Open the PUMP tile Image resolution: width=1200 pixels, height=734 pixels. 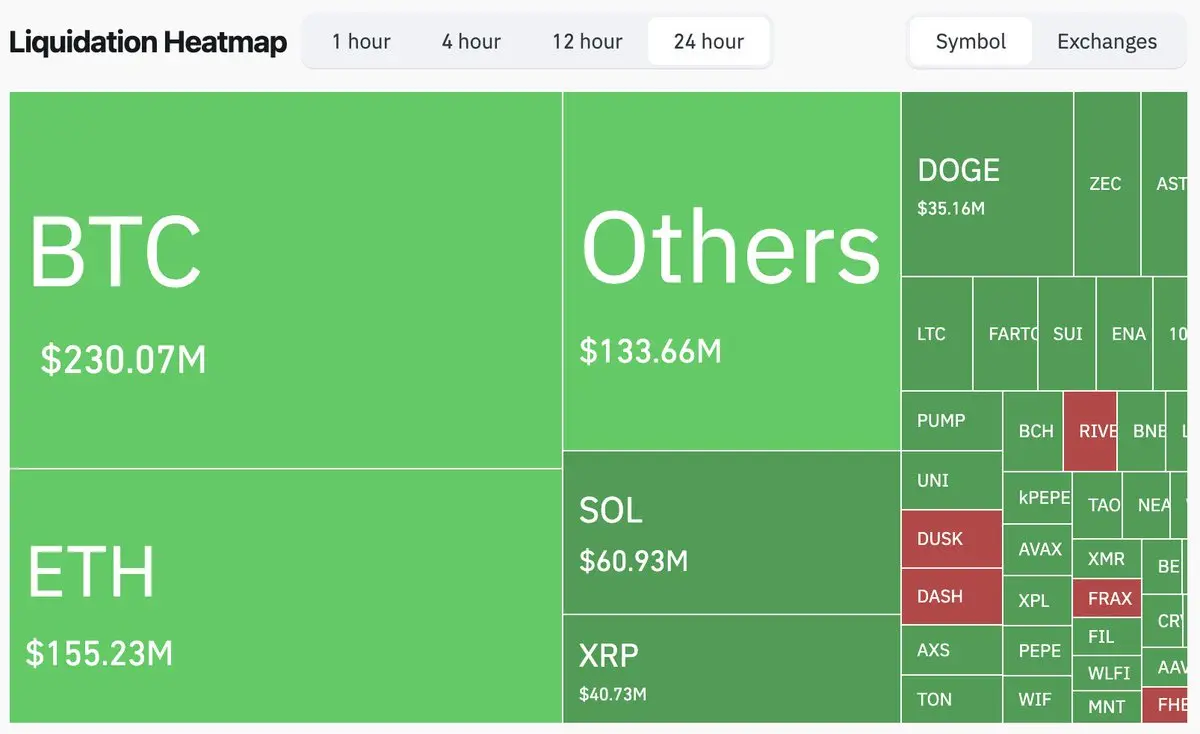(x=952, y=421)
